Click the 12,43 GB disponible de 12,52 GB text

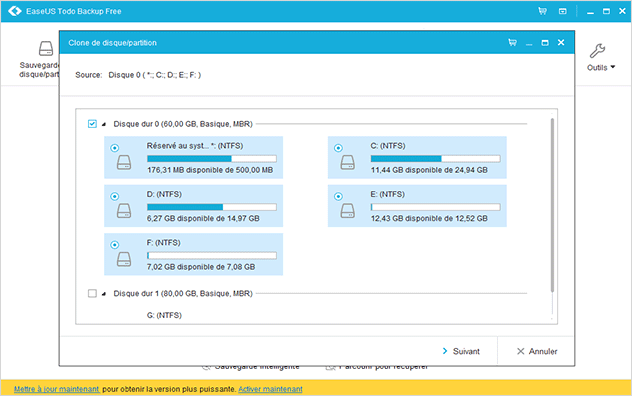(429, 219)
